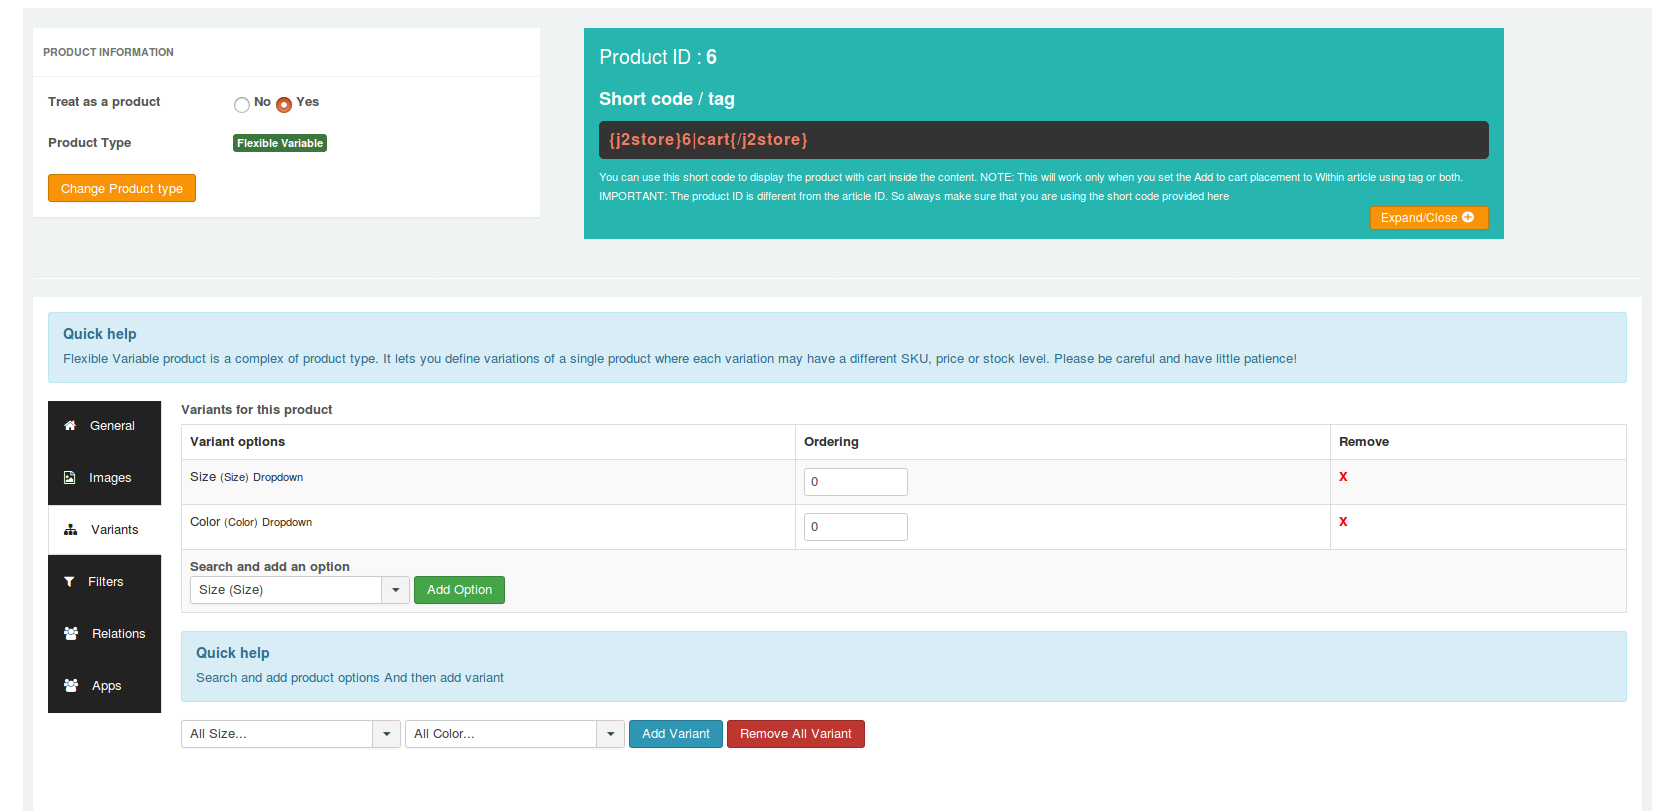Select Yes for Treat as a product
1660x811 pixels.
(x=284, y=105)
